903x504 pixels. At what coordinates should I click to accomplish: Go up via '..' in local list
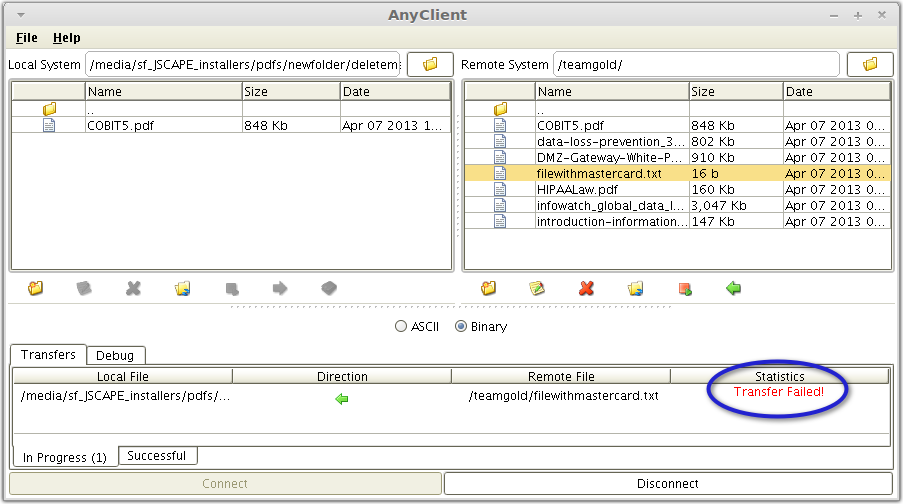pos(90,111)
